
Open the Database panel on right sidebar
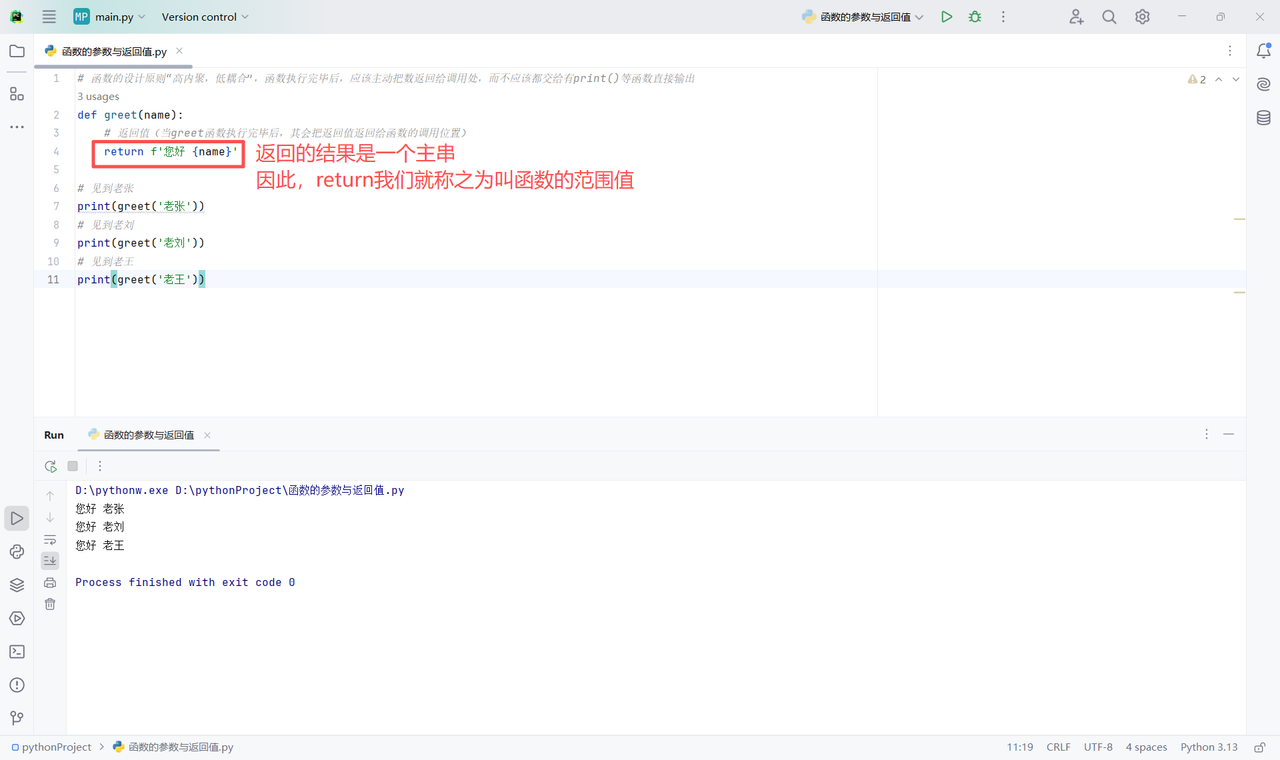pyautogui.click(x=1262, y=117)
